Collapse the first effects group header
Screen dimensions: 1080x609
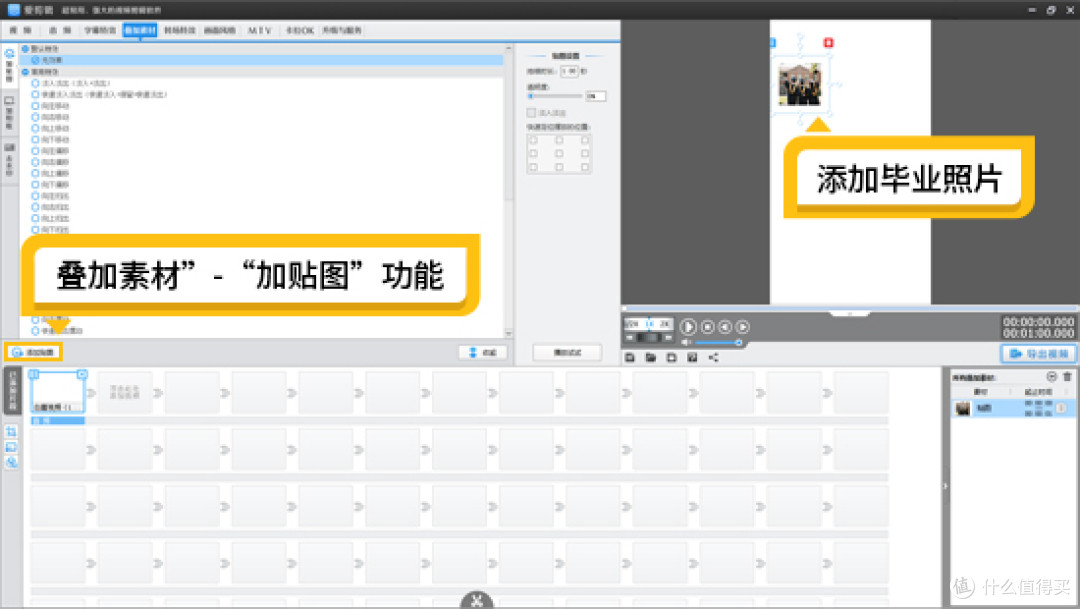point(25,49)
